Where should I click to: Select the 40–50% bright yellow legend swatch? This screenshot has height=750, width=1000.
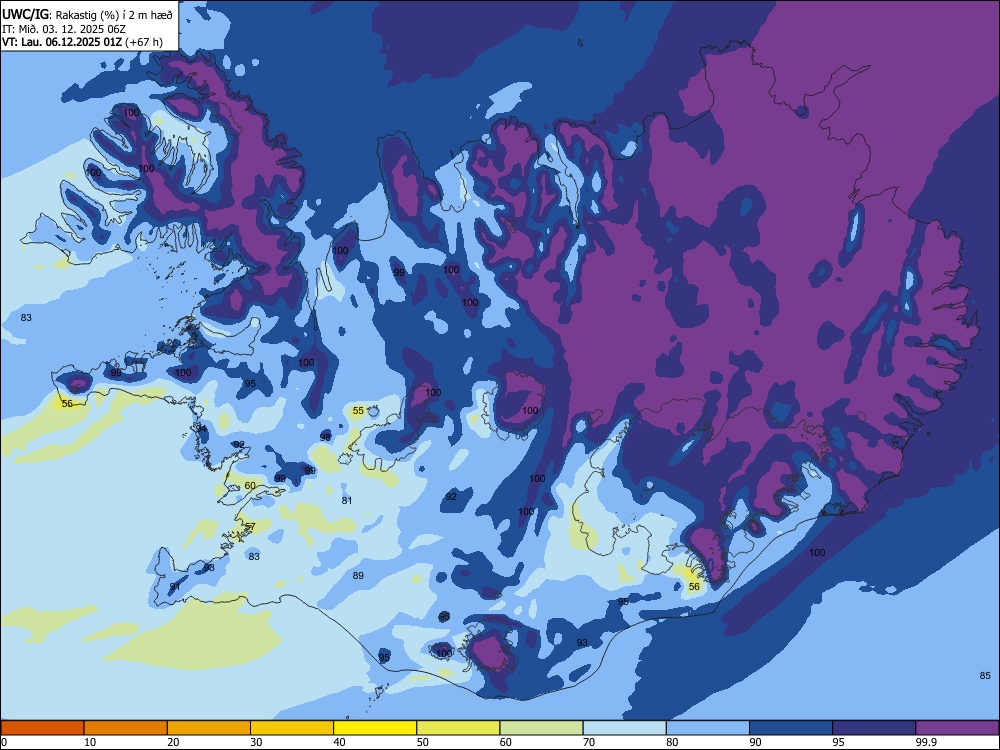[375, 728]
